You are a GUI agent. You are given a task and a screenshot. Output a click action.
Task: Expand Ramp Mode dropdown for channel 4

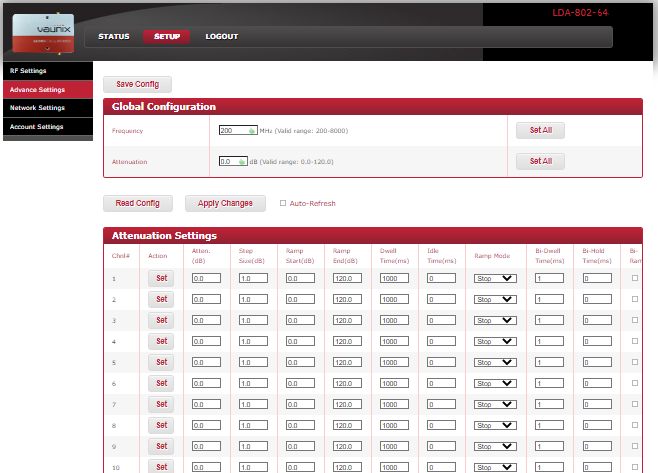coord(495,341)
